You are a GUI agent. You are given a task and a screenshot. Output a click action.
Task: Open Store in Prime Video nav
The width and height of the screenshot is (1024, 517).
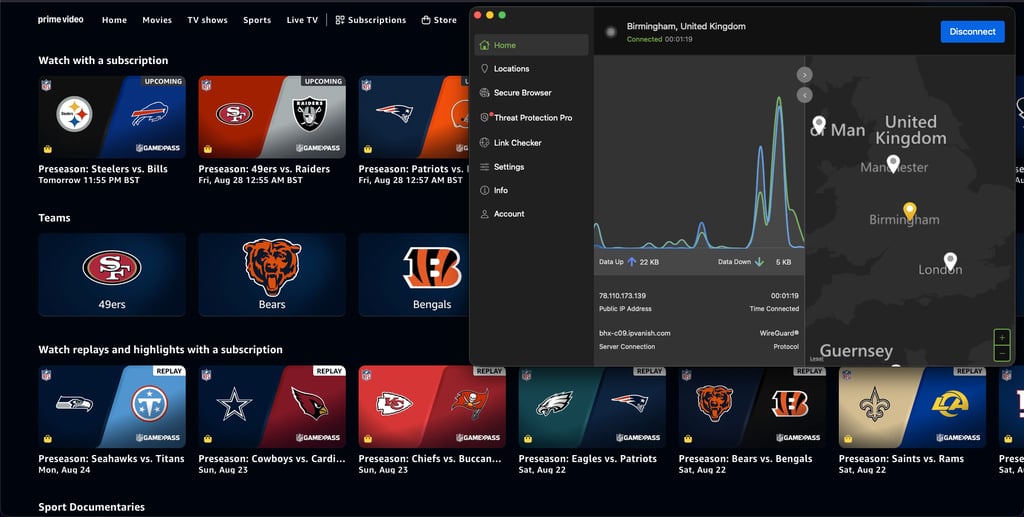[x=439, y=20]
